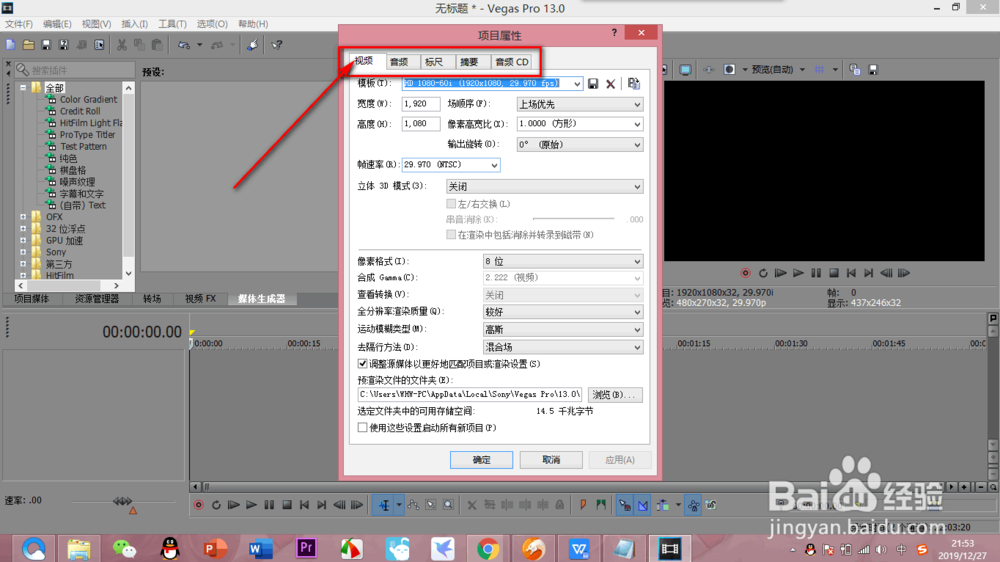Click the Premiere Pro taskbar icon
The height and width of the screenshot is (562, 1000).
[x=306, y=548]
